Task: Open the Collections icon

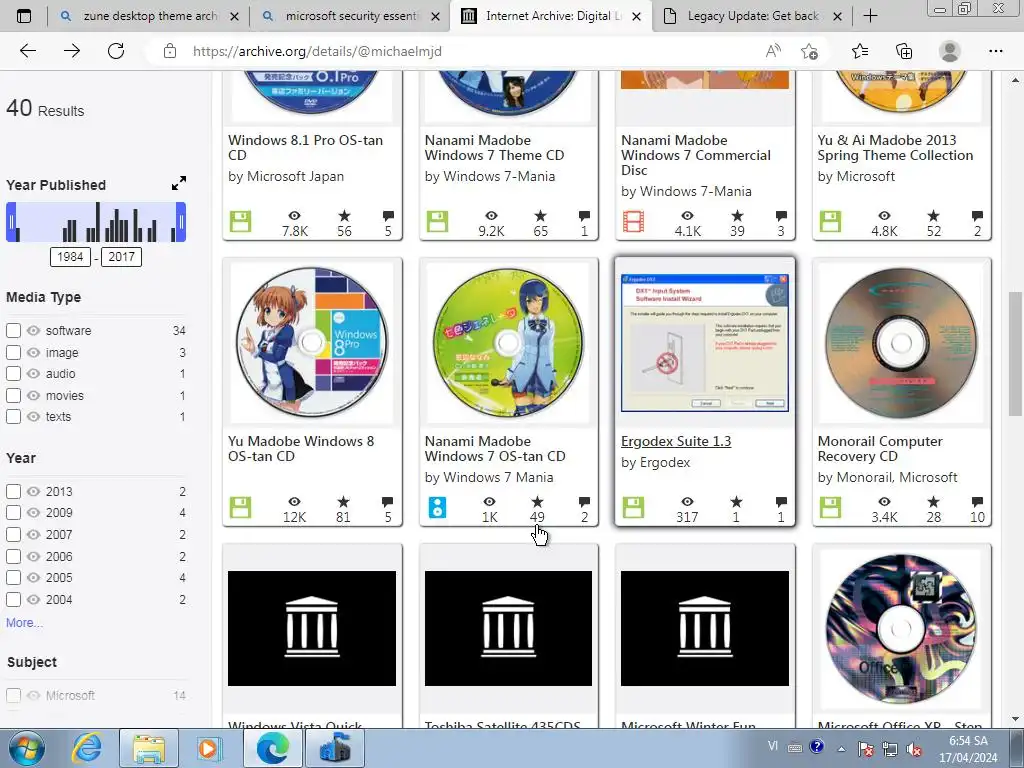Action: click(x=904, y=51)
